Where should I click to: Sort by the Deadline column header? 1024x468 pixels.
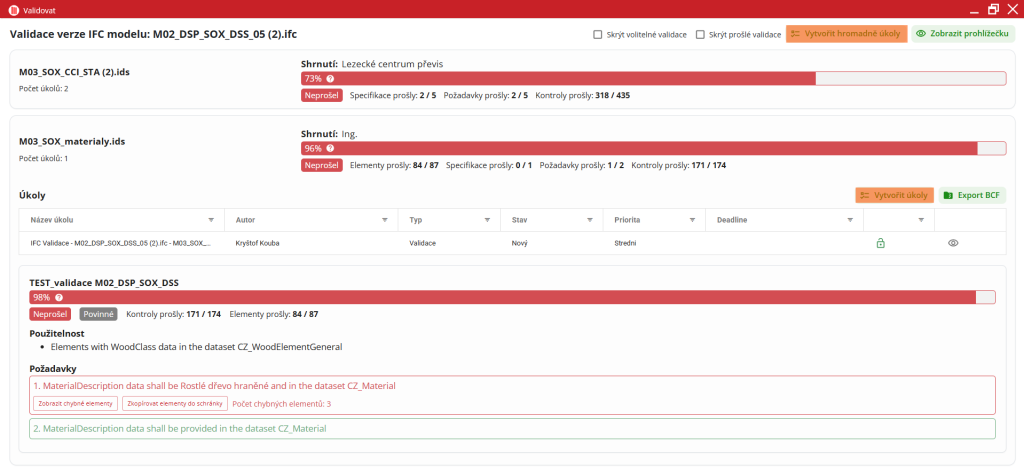(731, 219)
